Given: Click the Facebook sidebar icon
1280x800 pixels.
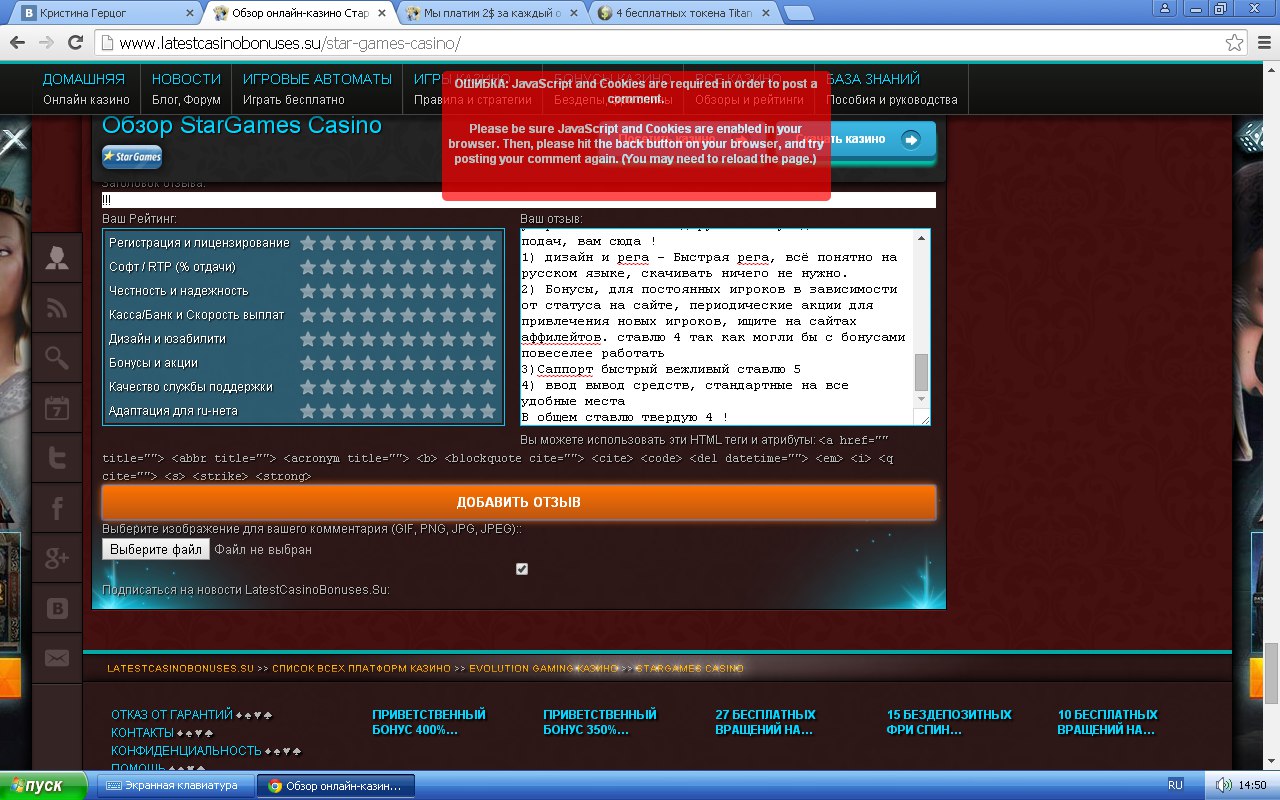Looking at the screenshot, I should [x=57, y=509].
